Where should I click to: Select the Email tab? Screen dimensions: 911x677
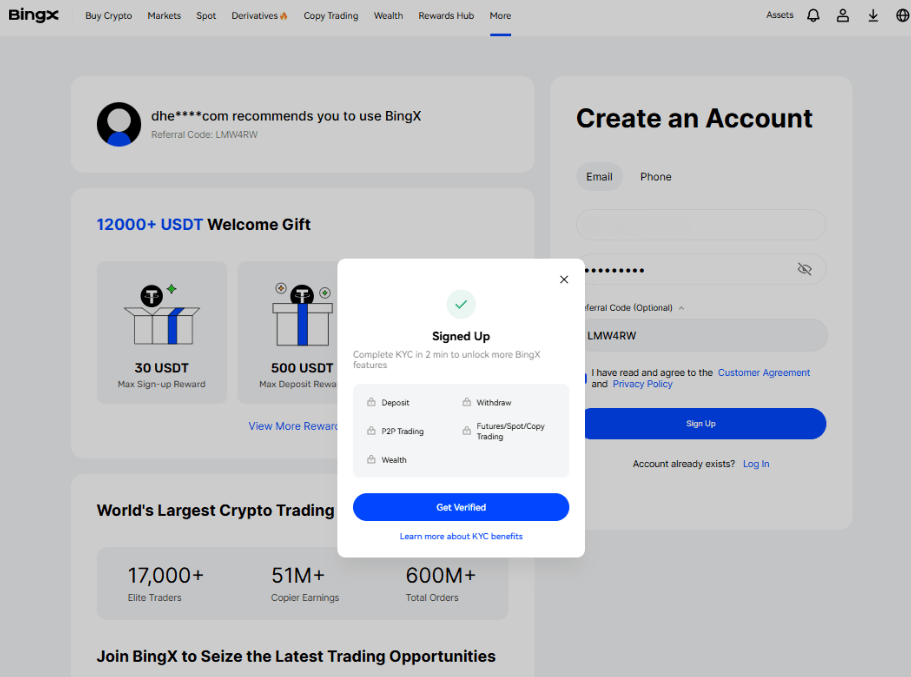tap(599, 177)
